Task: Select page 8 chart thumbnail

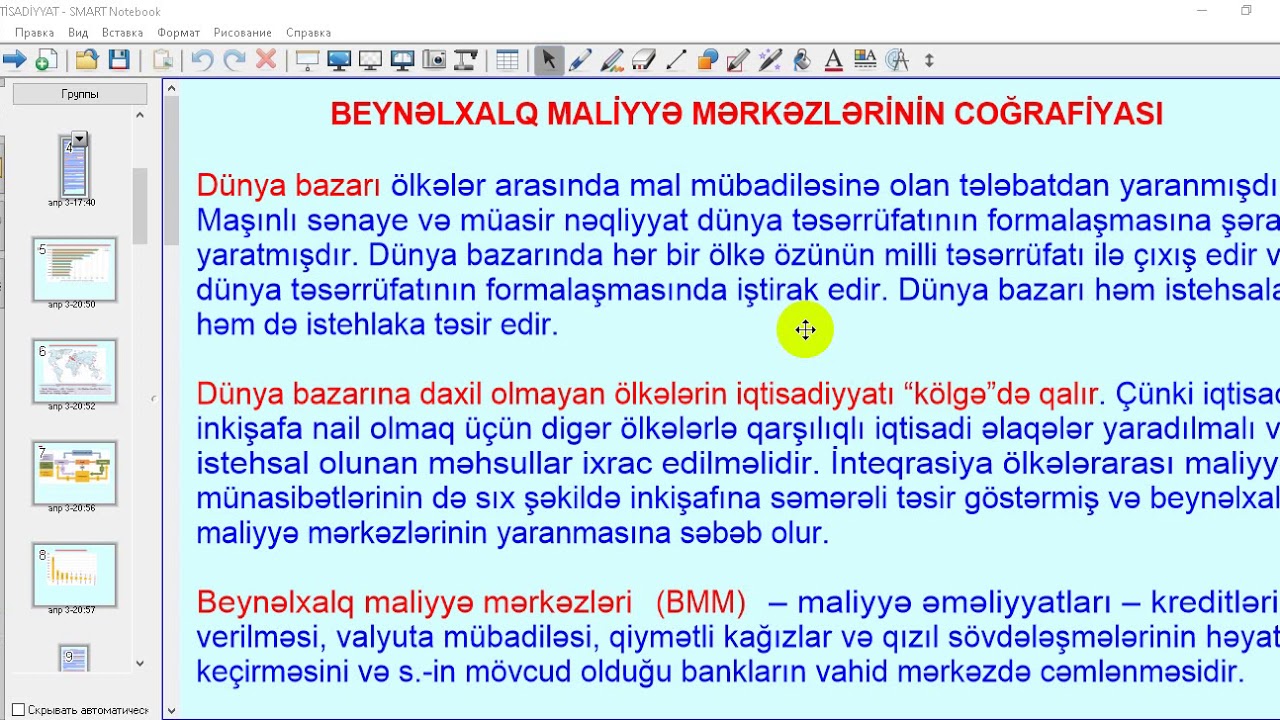Action: [75, 575]
